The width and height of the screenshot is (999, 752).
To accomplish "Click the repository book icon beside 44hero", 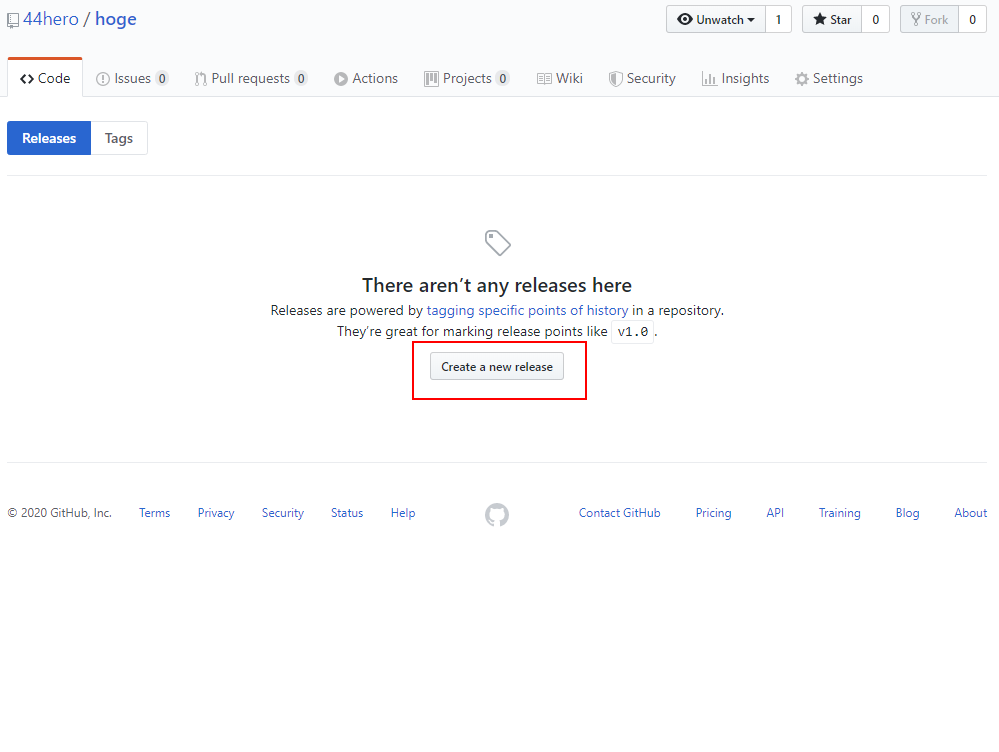I will 13,20.
